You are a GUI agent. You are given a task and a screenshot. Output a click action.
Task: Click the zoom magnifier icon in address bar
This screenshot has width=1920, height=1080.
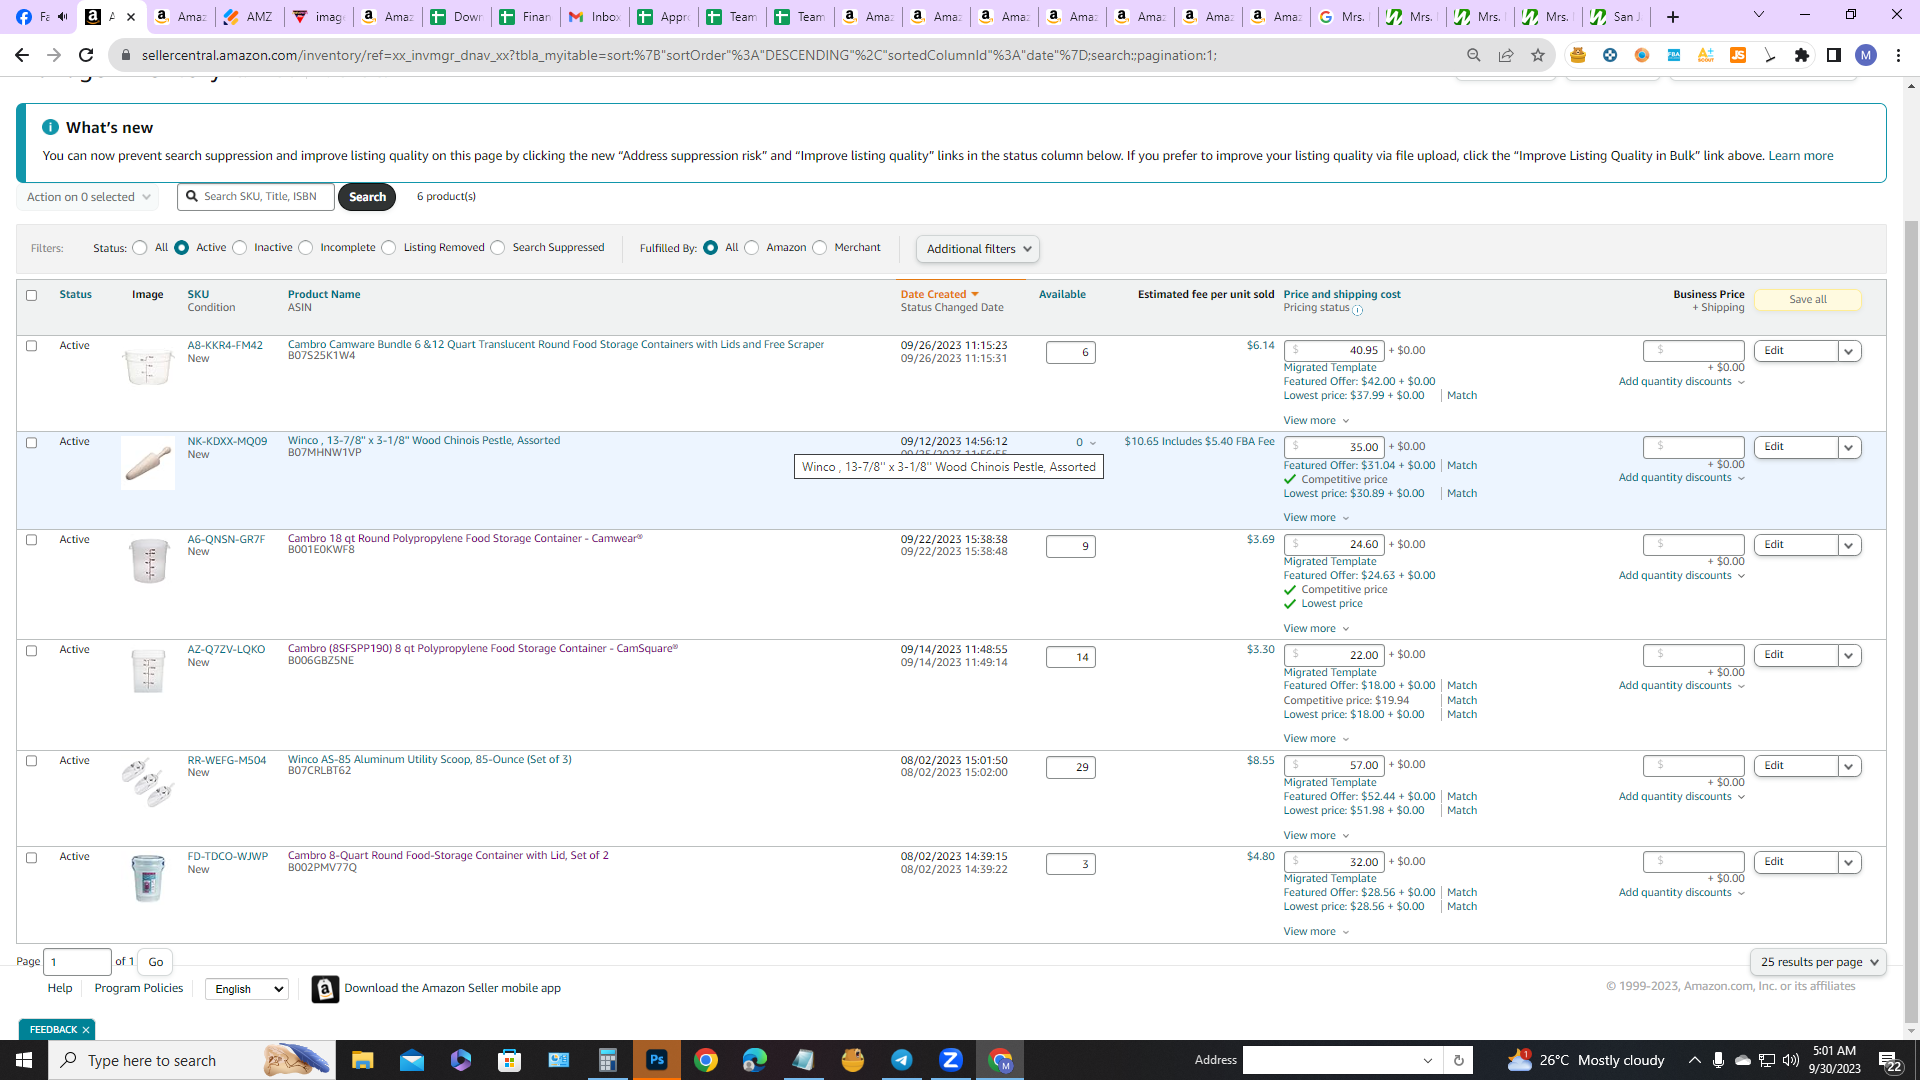[1473, 55]
